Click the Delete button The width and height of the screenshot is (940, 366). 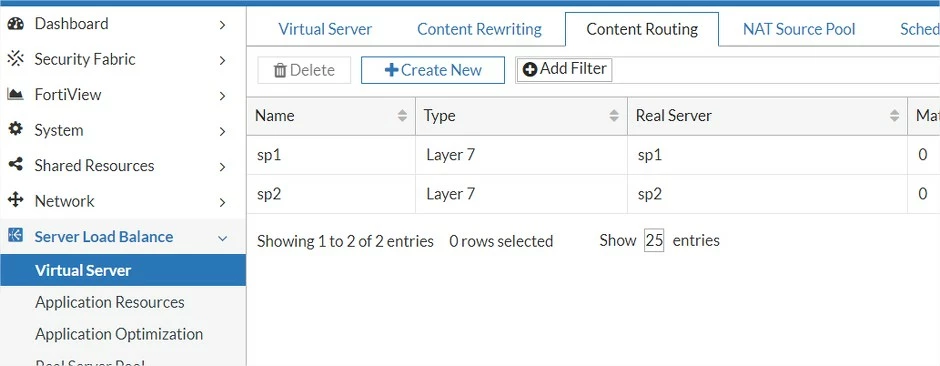[304, 70]
